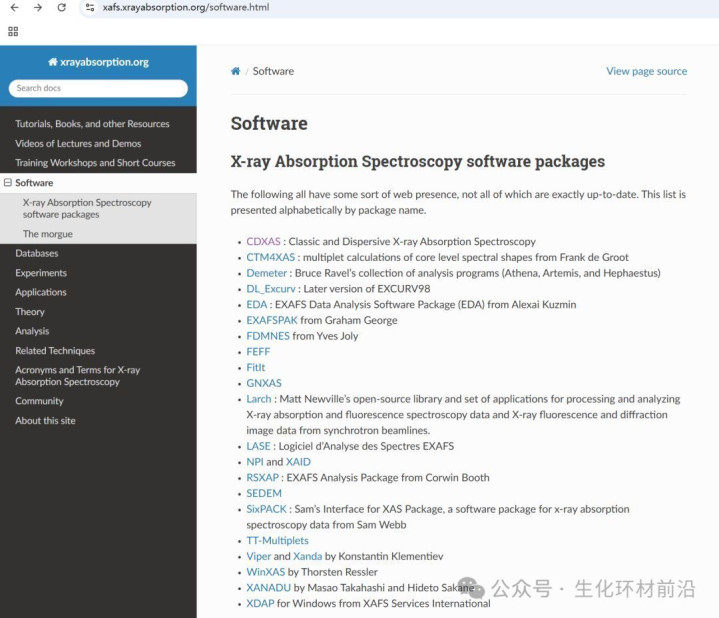719x618 pixels.
Task: Open the Demeter software link
Action: (x=267, y=273)
